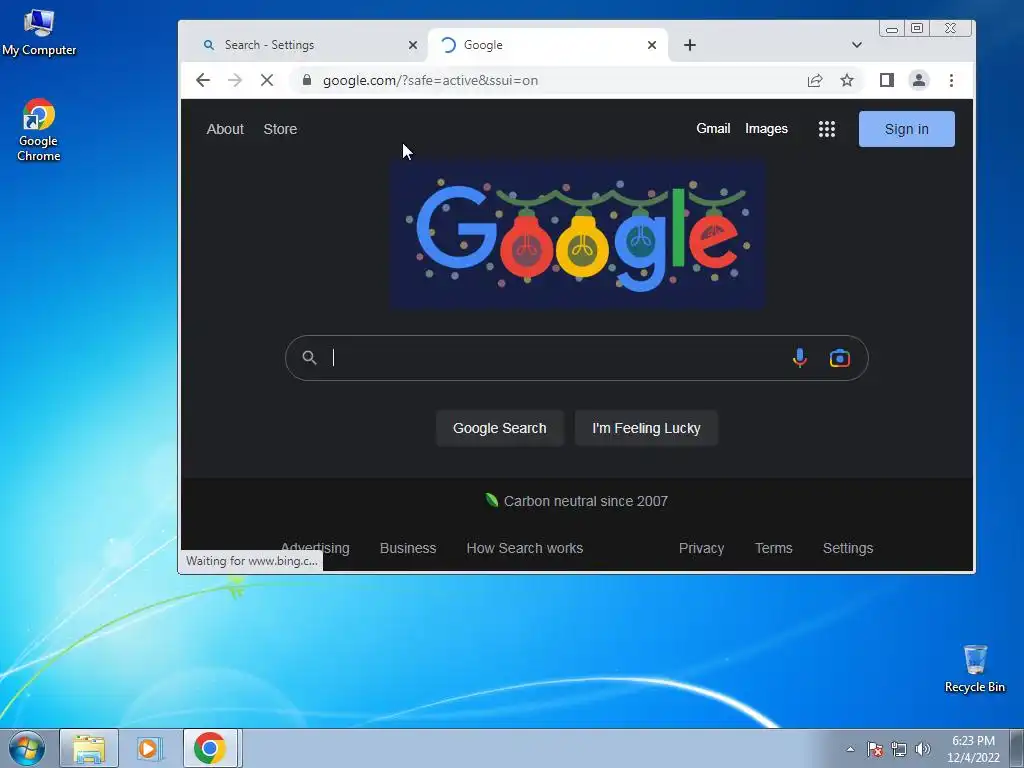1024x768 pixels.
Task: Open the Privacy footer link
Action: tap(701, 549)
